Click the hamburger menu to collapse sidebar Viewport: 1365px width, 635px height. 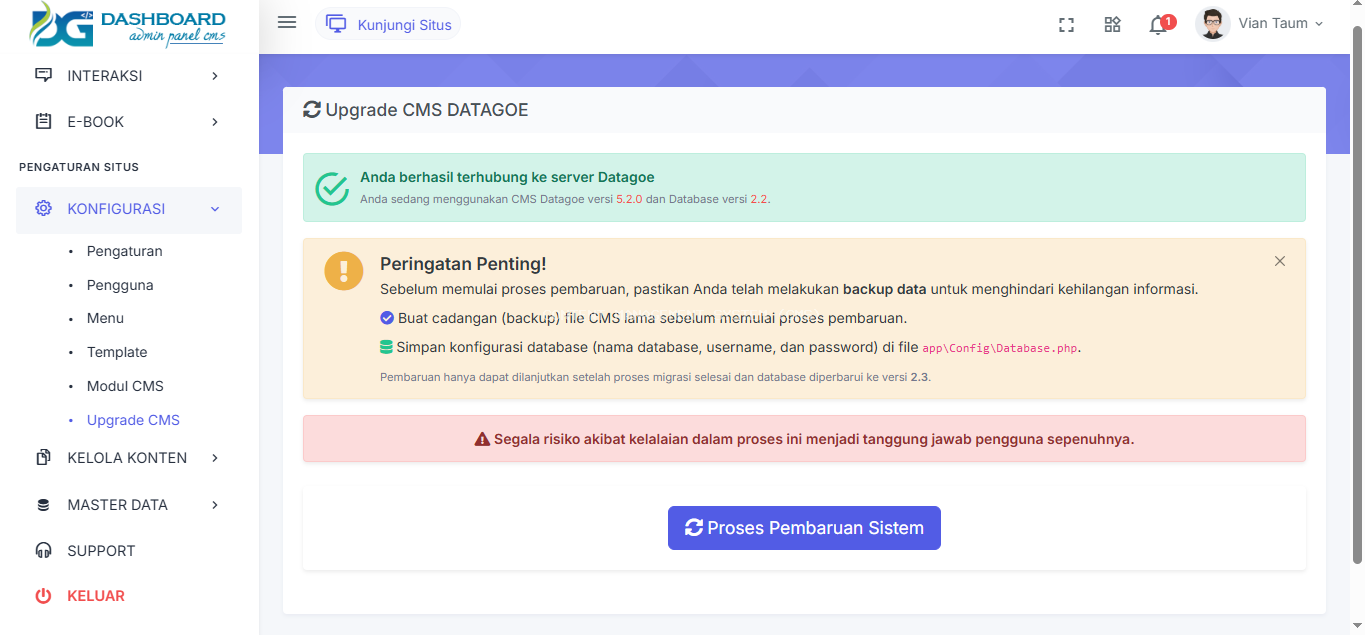pyautogui.click(x=287, y=22)
